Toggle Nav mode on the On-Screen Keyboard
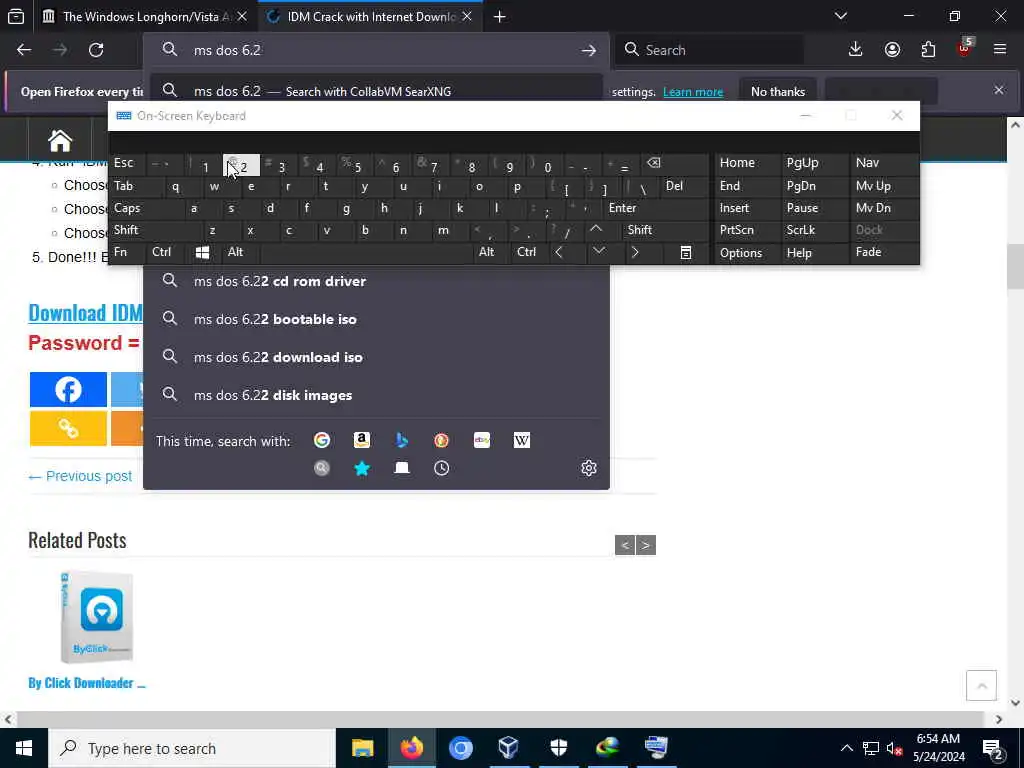Image resolution: width=1024 pixels, height=768 pixels. tap(884, 163)
